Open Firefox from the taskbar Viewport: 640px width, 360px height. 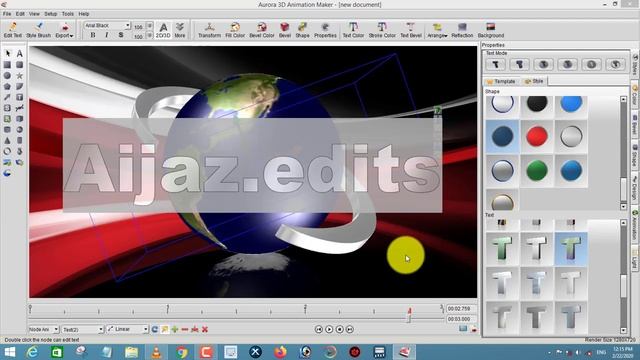(280, 352)
